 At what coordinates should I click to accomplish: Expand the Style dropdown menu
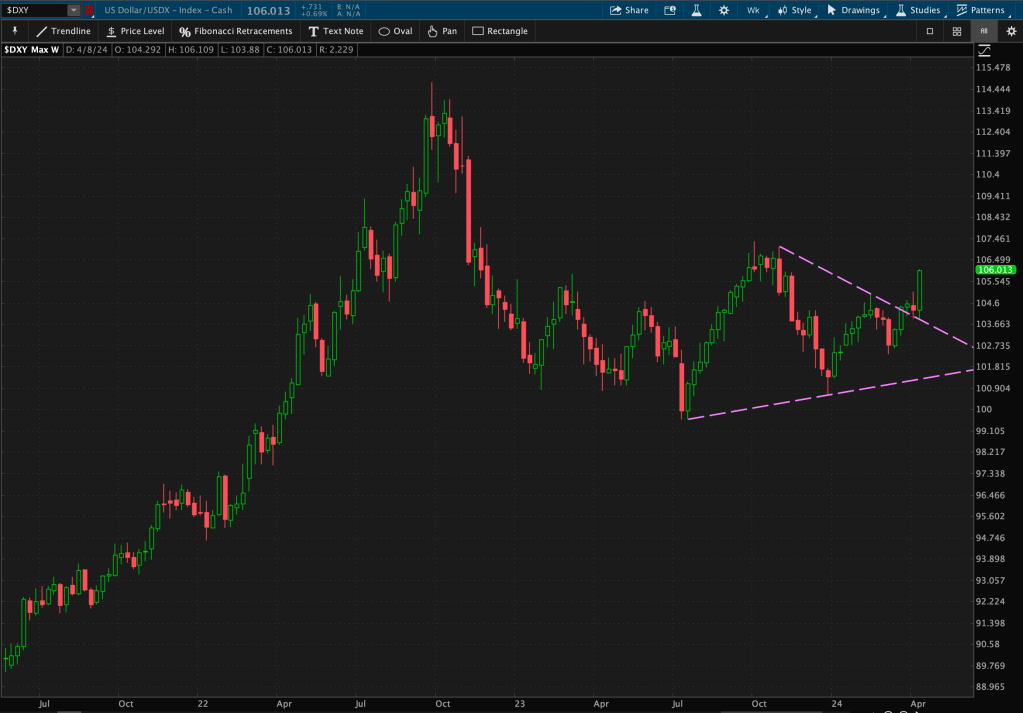(x=795, y=10)
